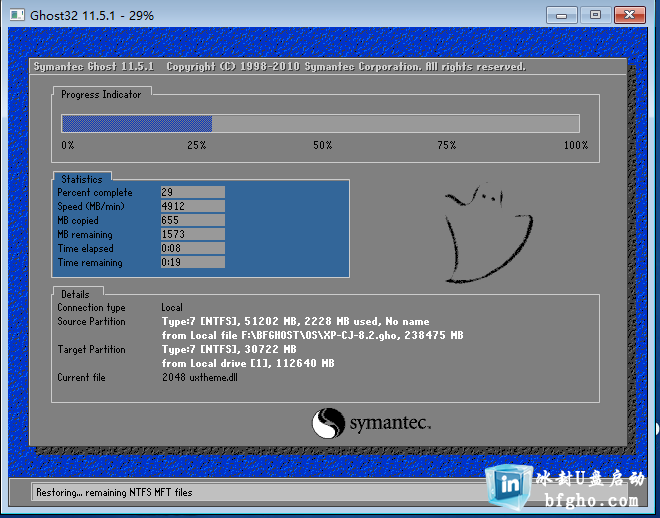The image size is (660, 518).
Task: Click the 'Percent complete' label
Action: tap(95, 193)
